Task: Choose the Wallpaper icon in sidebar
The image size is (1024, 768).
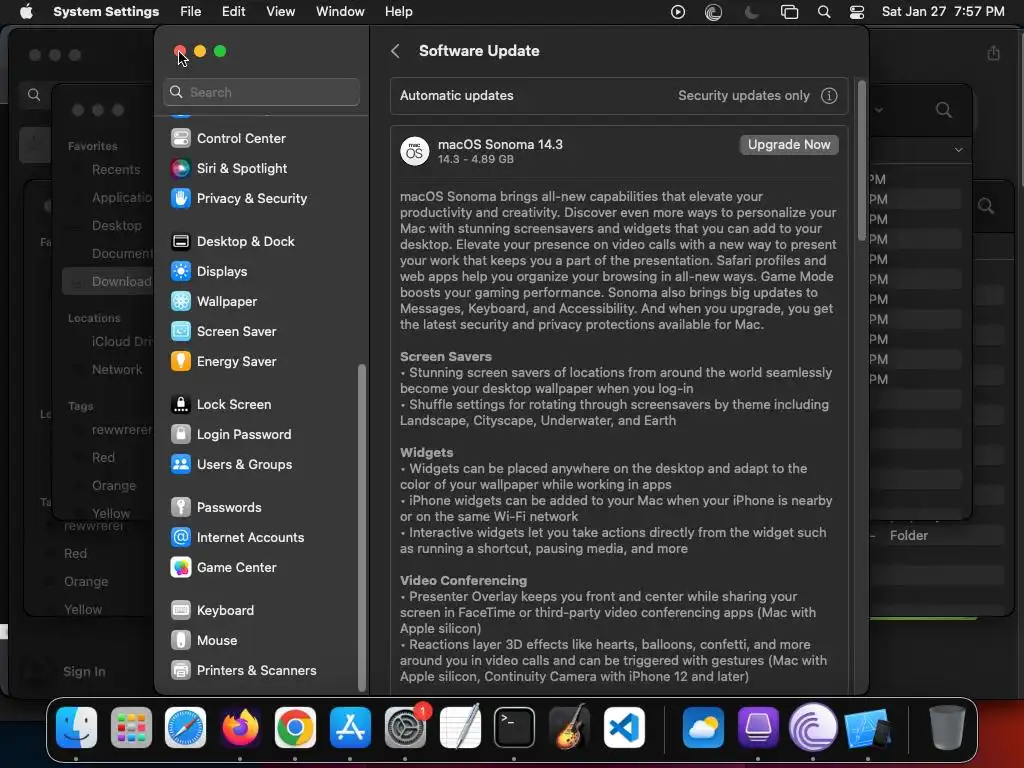Action: [180, 302]
